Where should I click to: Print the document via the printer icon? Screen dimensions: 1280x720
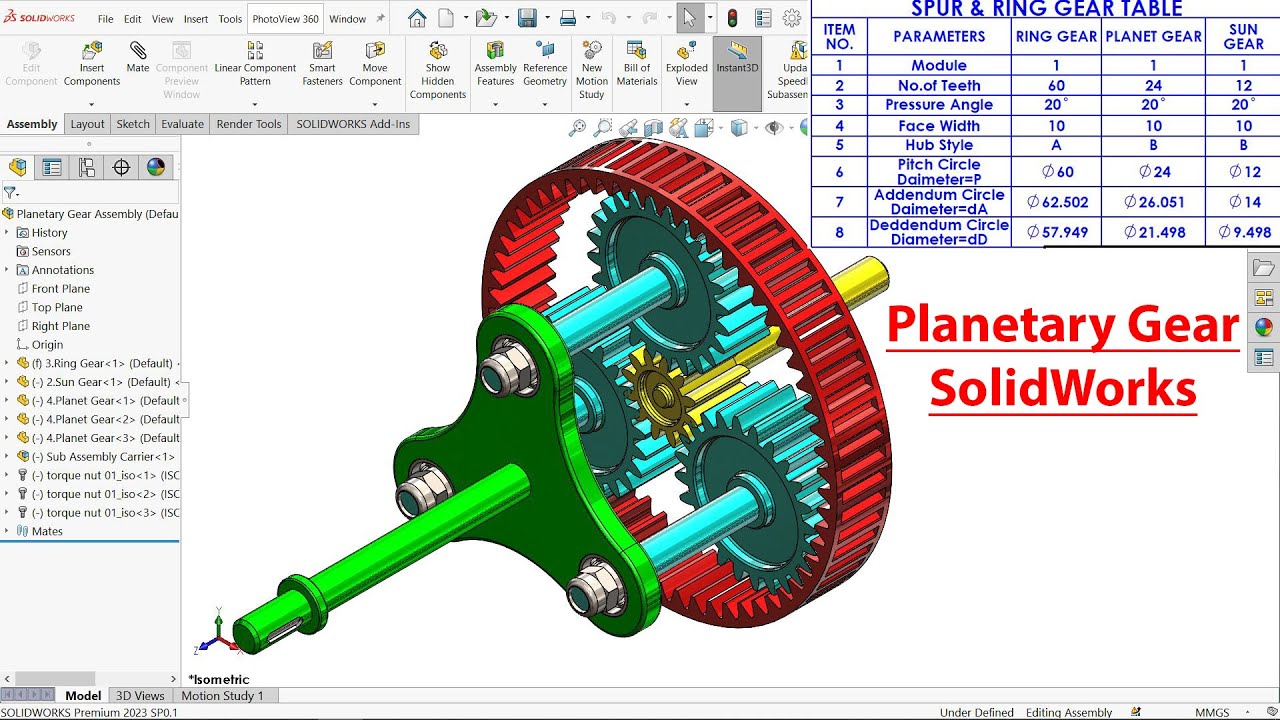(568, 18)
